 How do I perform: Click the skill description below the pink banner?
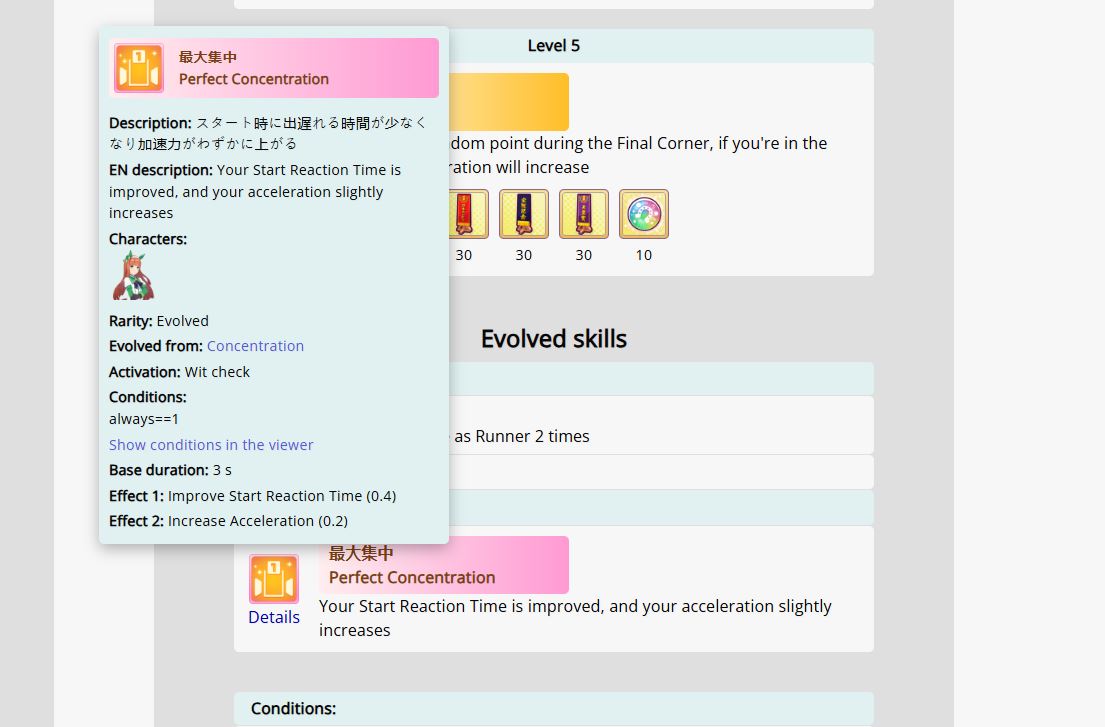click(575, 619)
